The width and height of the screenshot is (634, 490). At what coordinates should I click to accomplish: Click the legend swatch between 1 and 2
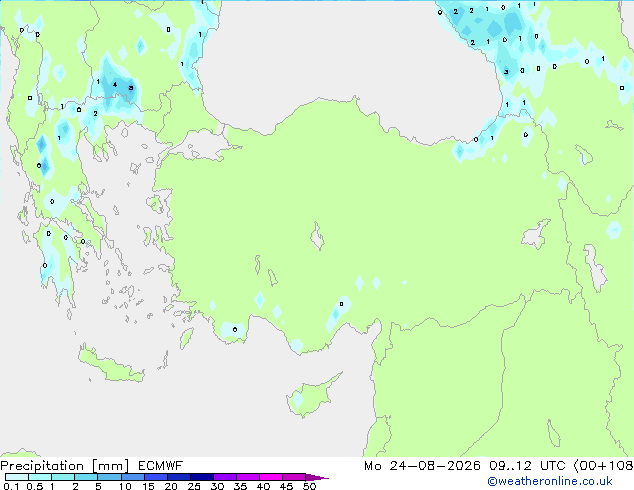point(63,477)
